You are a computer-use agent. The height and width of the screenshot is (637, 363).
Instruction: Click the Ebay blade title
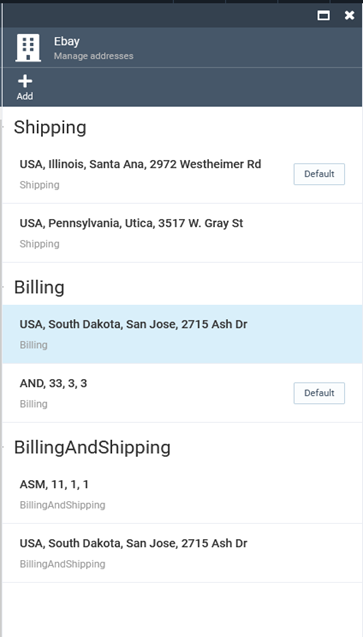coord(67,41)
